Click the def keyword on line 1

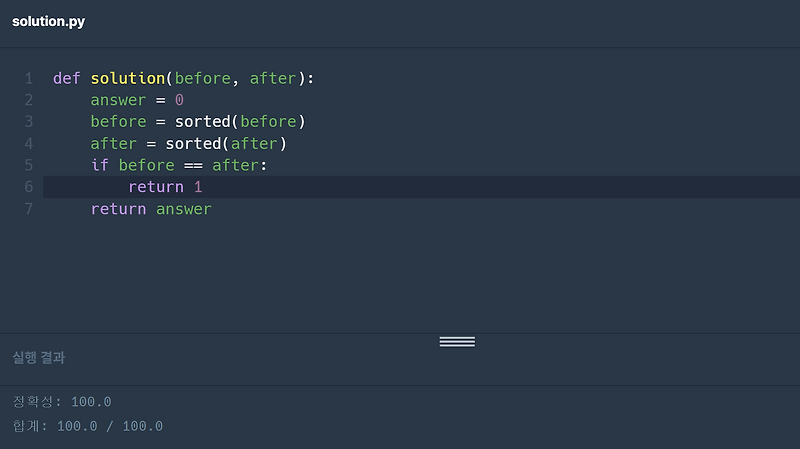[66, 78]
